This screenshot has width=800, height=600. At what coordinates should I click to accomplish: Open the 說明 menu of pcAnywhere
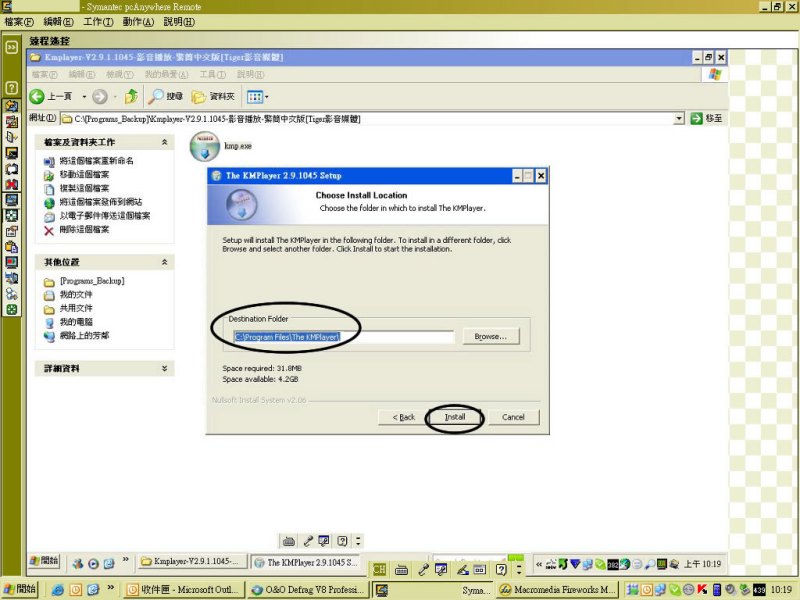click(x=179, y=22)
